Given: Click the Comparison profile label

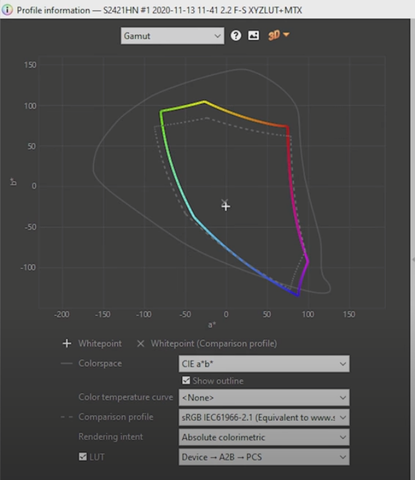Looking at the screenshot, I should point(116,417).
